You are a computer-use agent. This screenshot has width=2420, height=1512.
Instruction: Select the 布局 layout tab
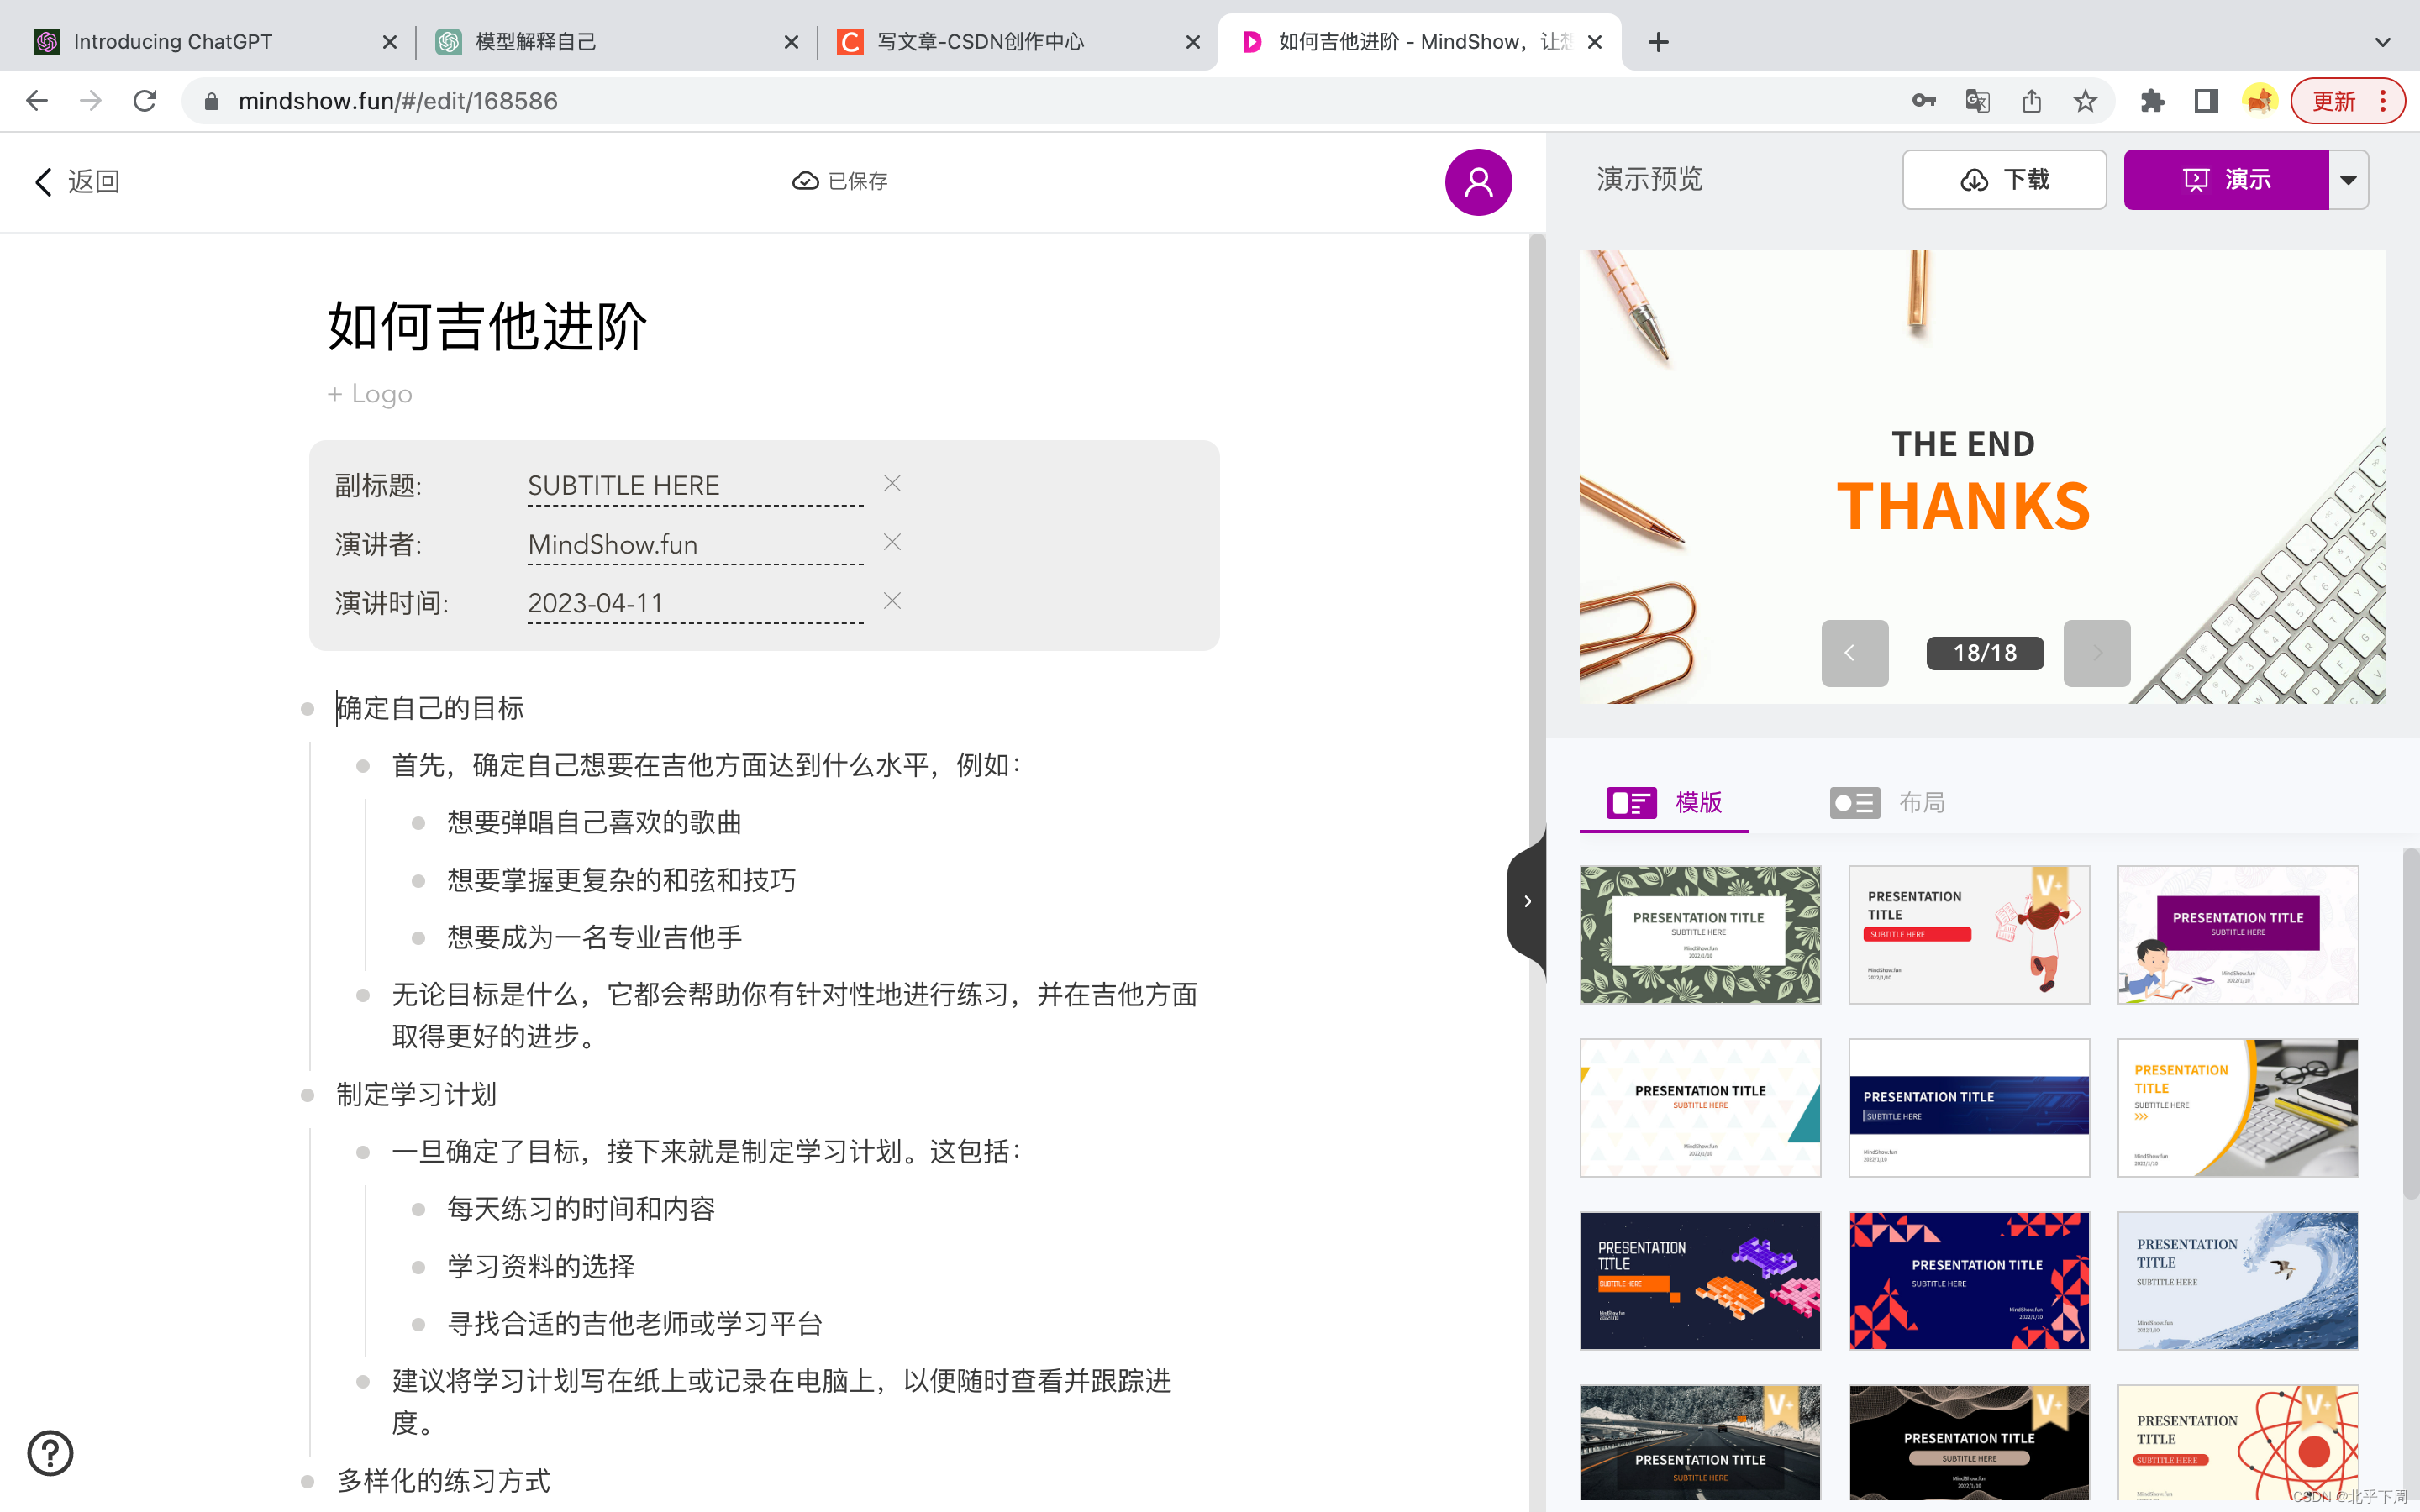tap(1888, 803)
